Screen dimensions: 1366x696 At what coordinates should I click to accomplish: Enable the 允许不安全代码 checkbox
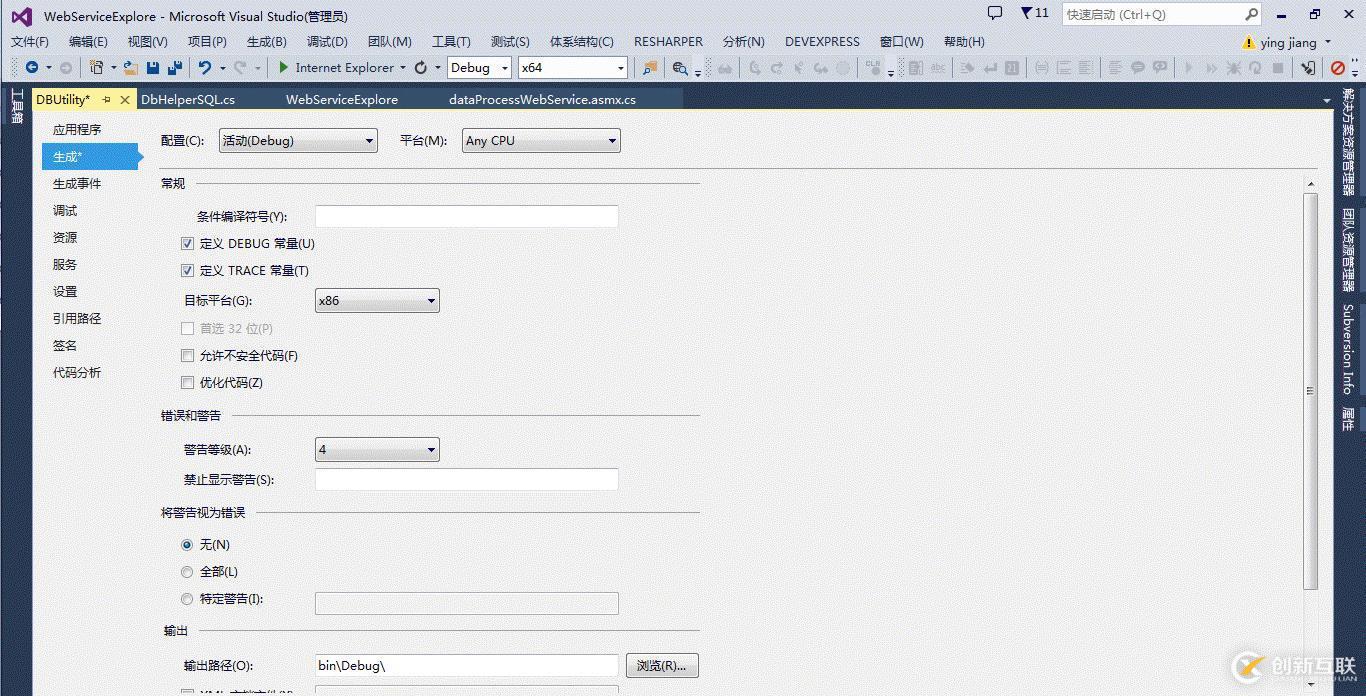(x=187, y=355)
